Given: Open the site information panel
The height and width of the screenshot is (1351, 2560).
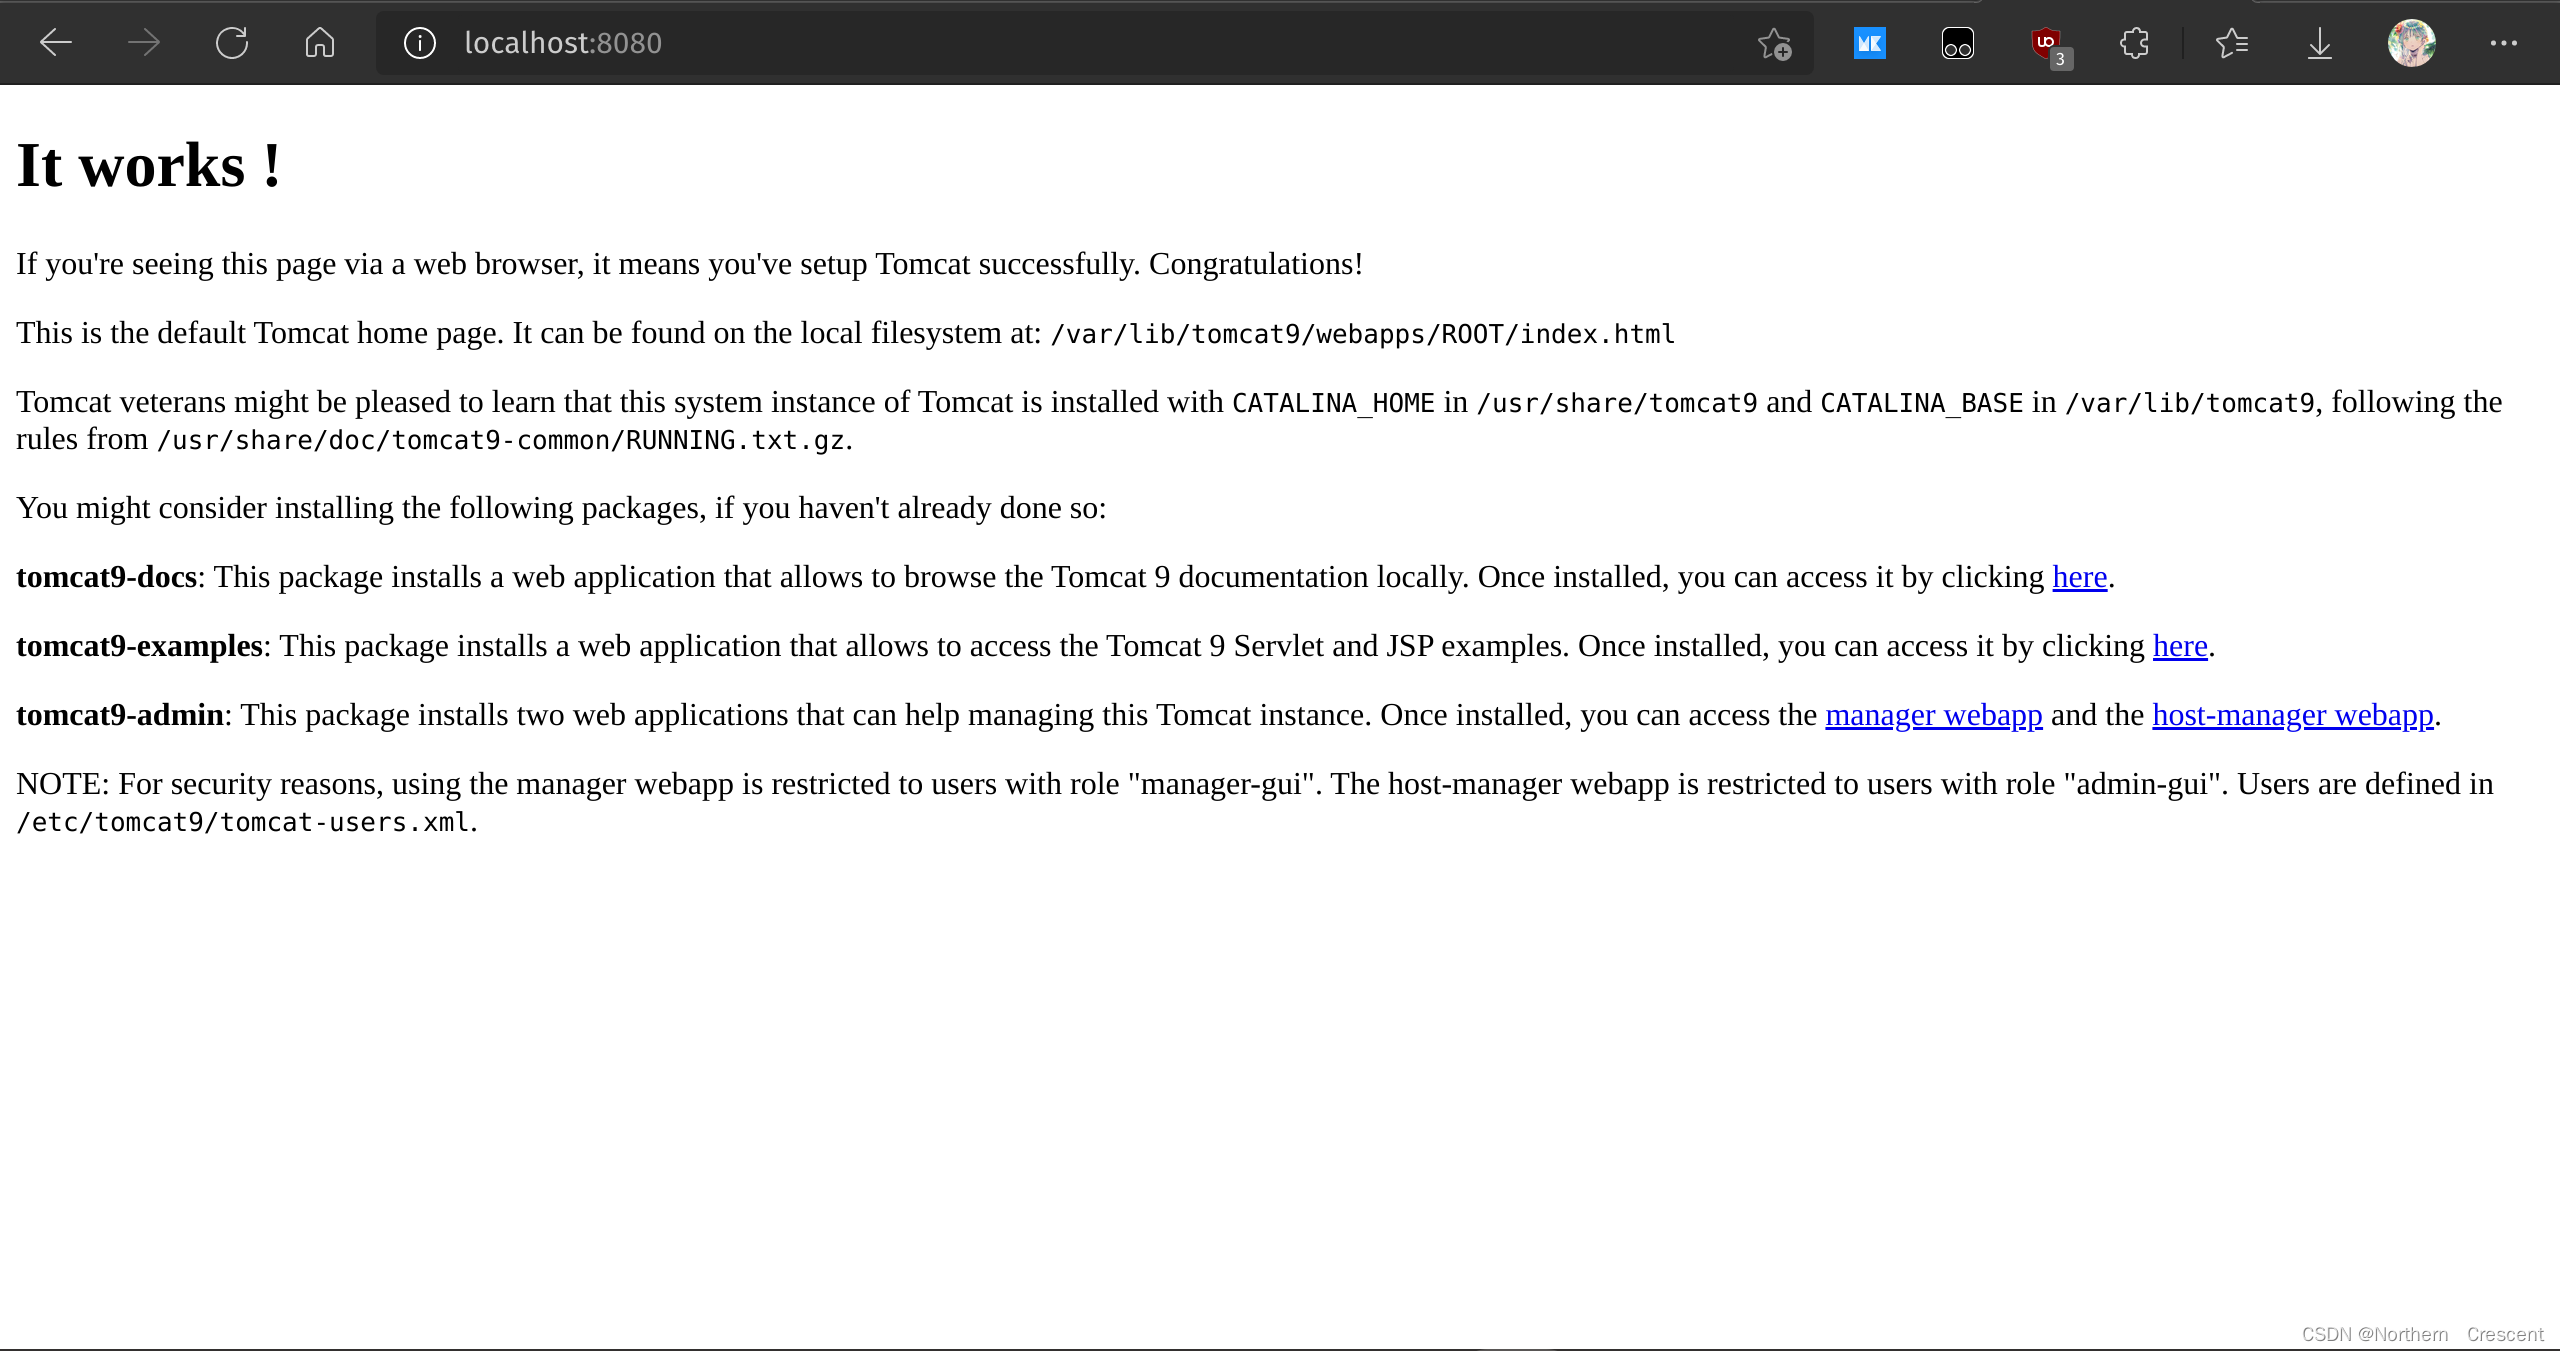Looking at the screenshot, I should [x=419, y=42].
